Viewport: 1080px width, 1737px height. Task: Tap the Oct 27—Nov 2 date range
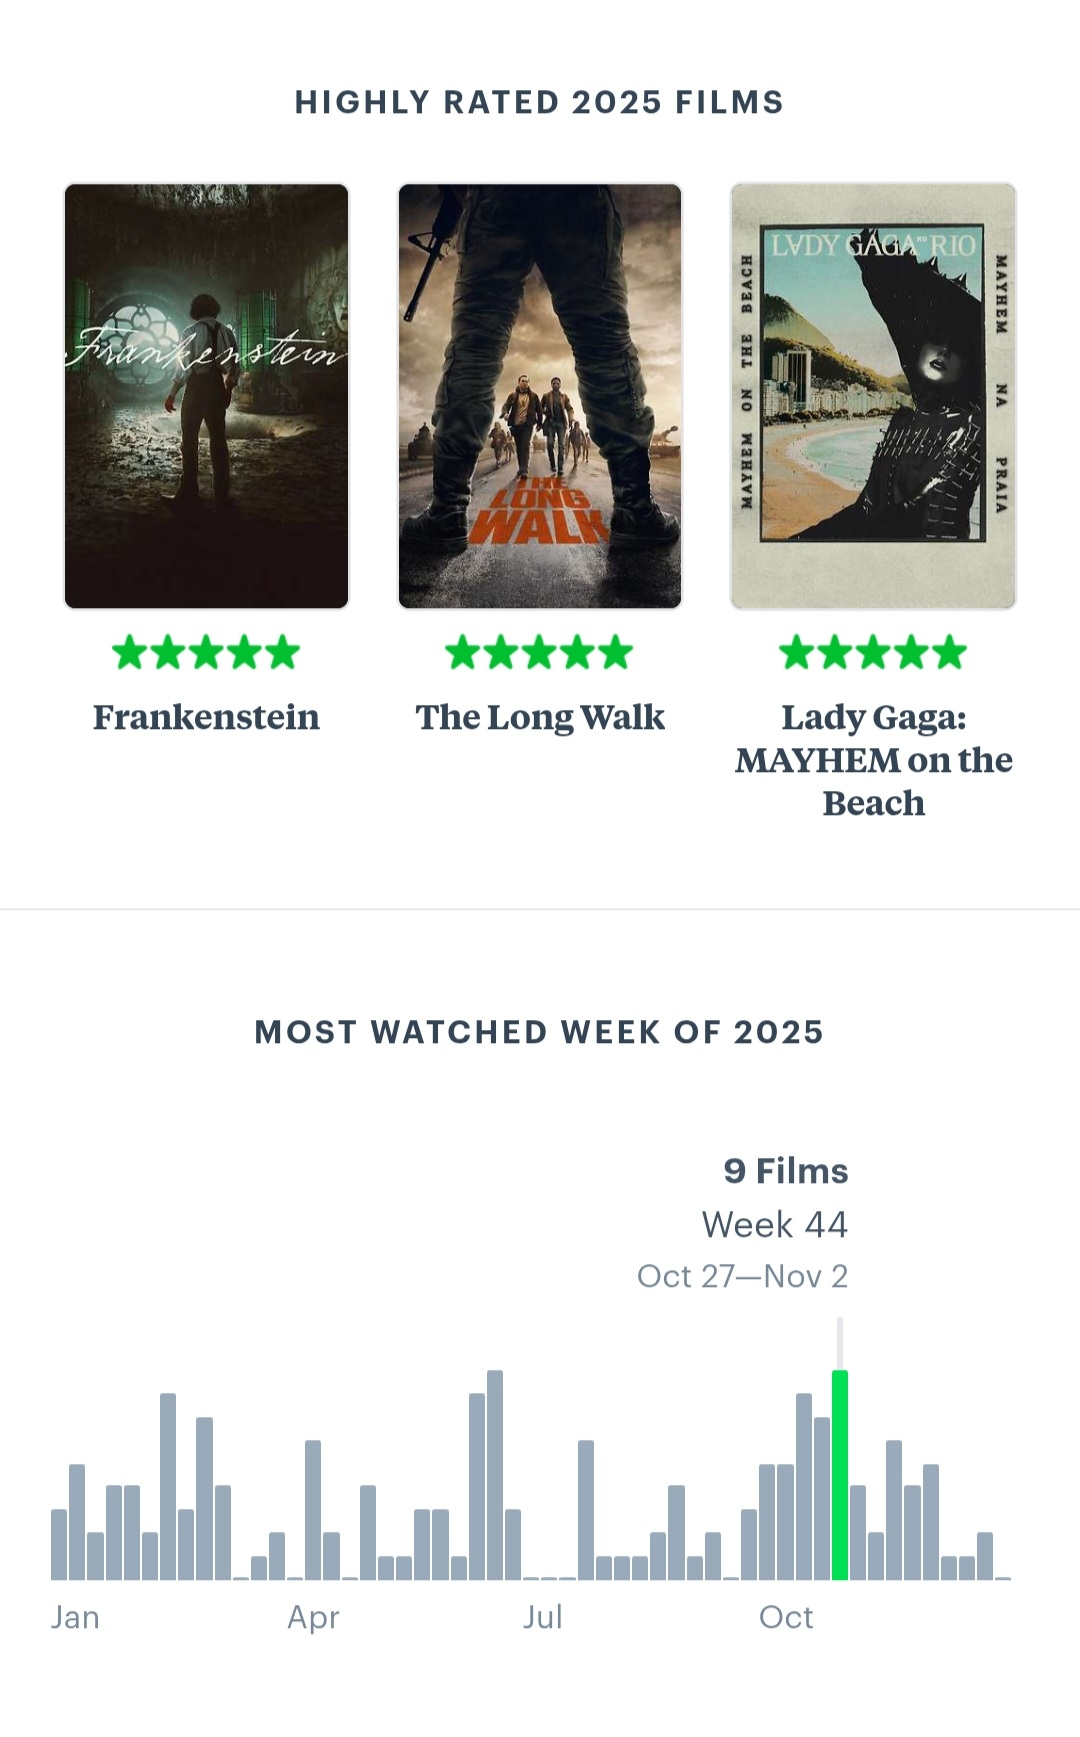[742, 1277]
